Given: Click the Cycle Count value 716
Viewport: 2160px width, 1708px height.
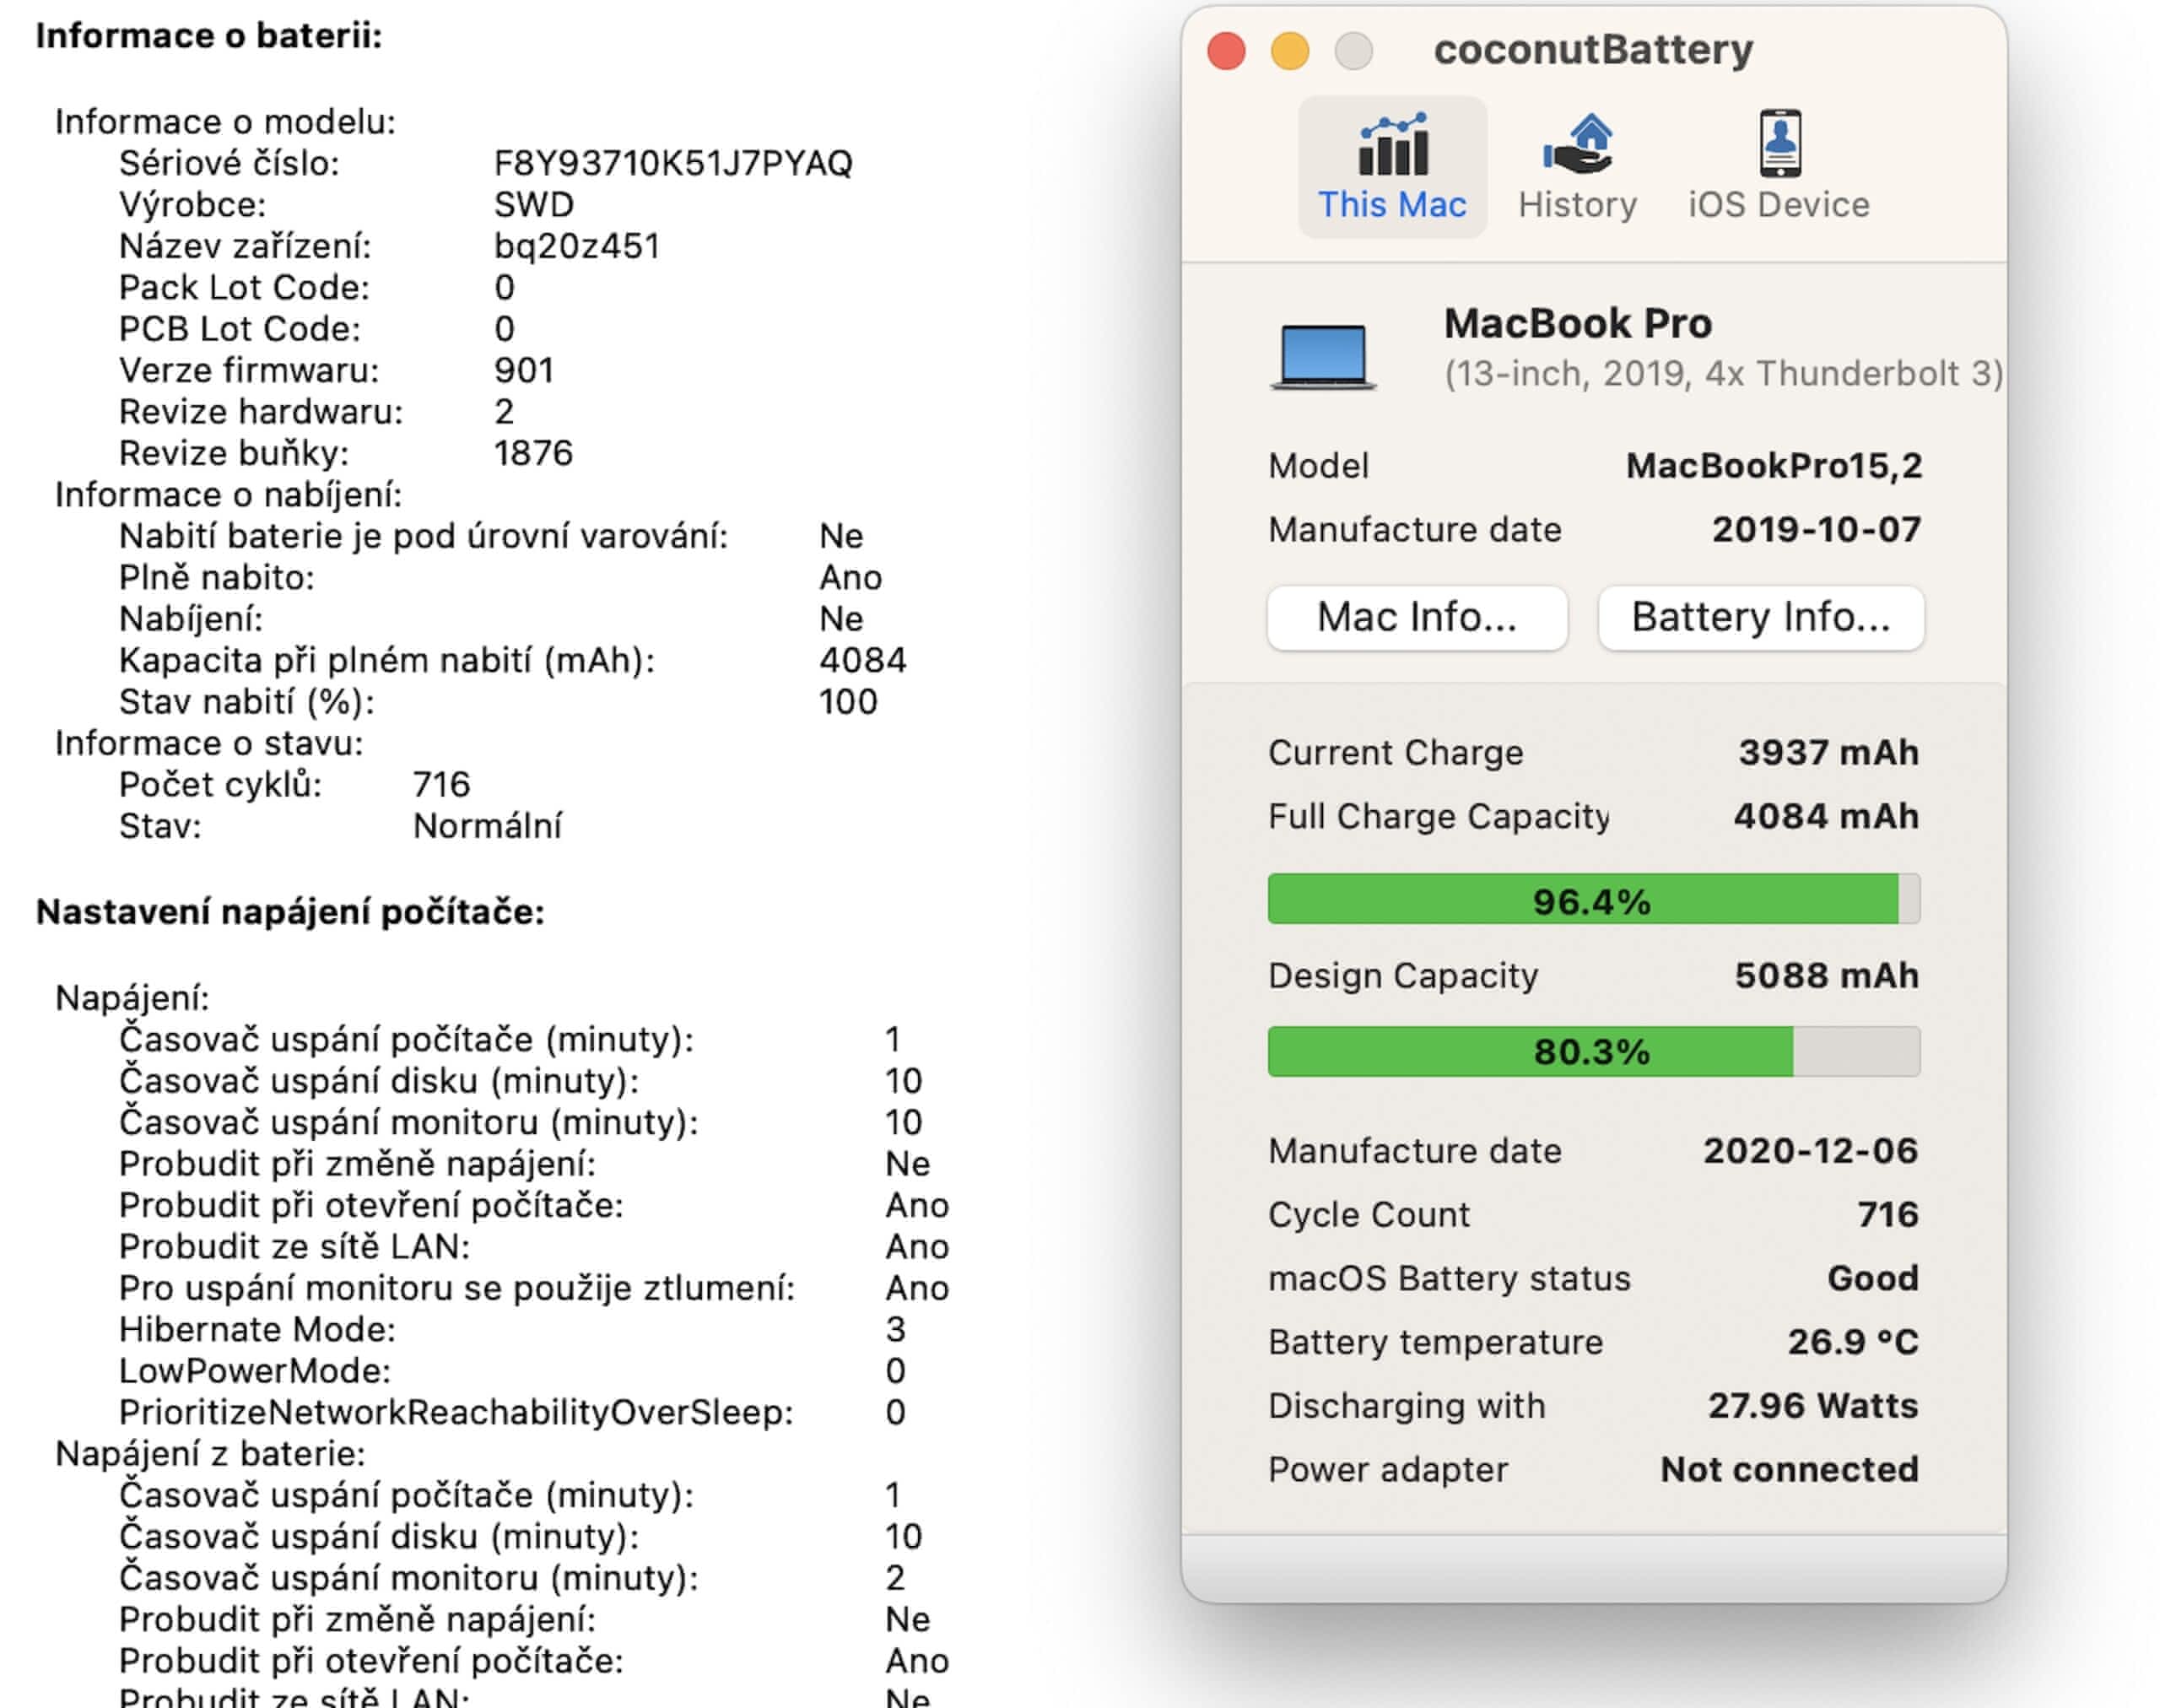Looking at the screenshot, I should point(1887,1214).
